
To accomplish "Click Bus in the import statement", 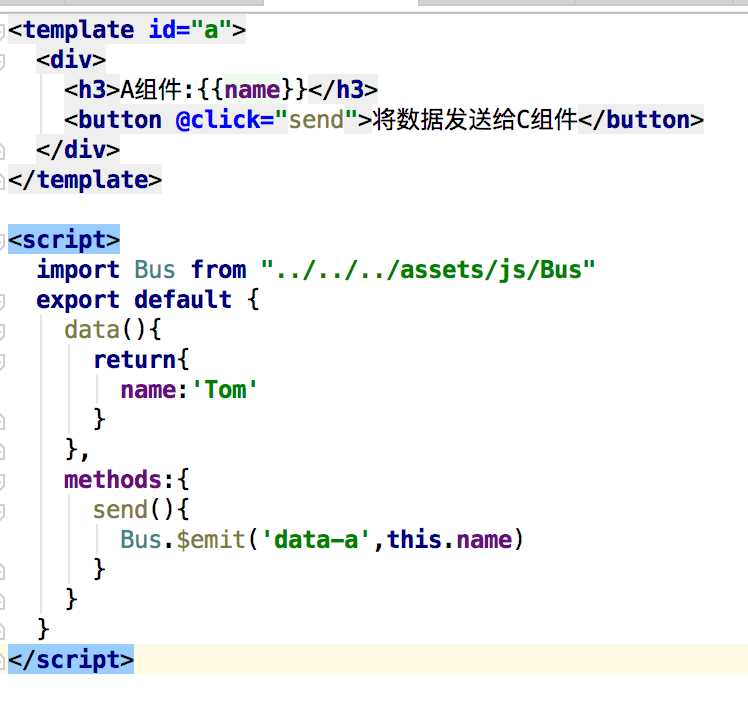I will pyautogui.click(x=155, y=270).
